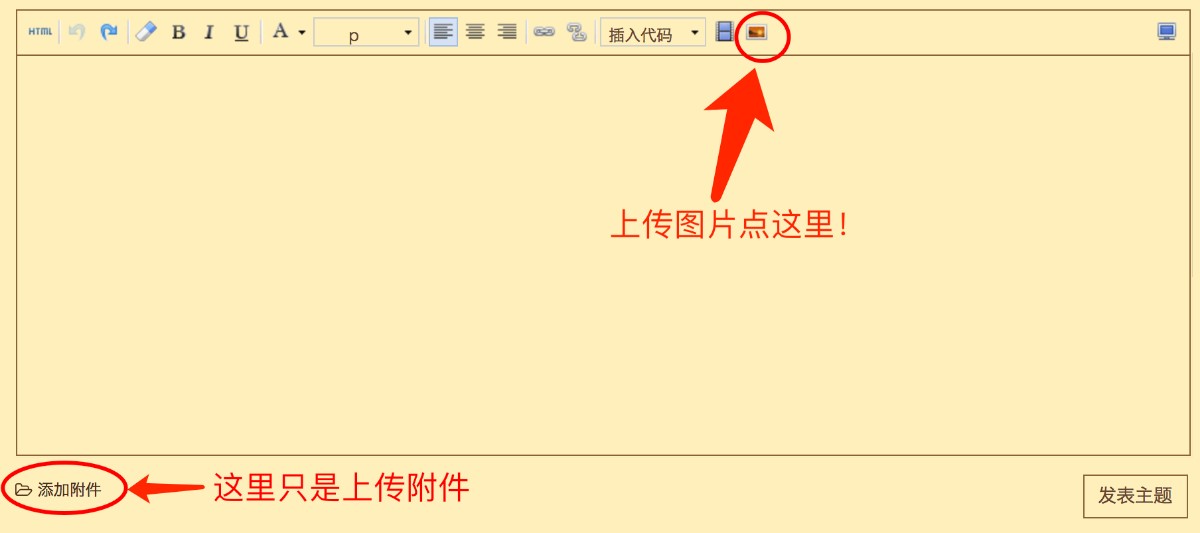Open the 插入代码 dropdown
1200x533 pixels.
click(653, 33)
